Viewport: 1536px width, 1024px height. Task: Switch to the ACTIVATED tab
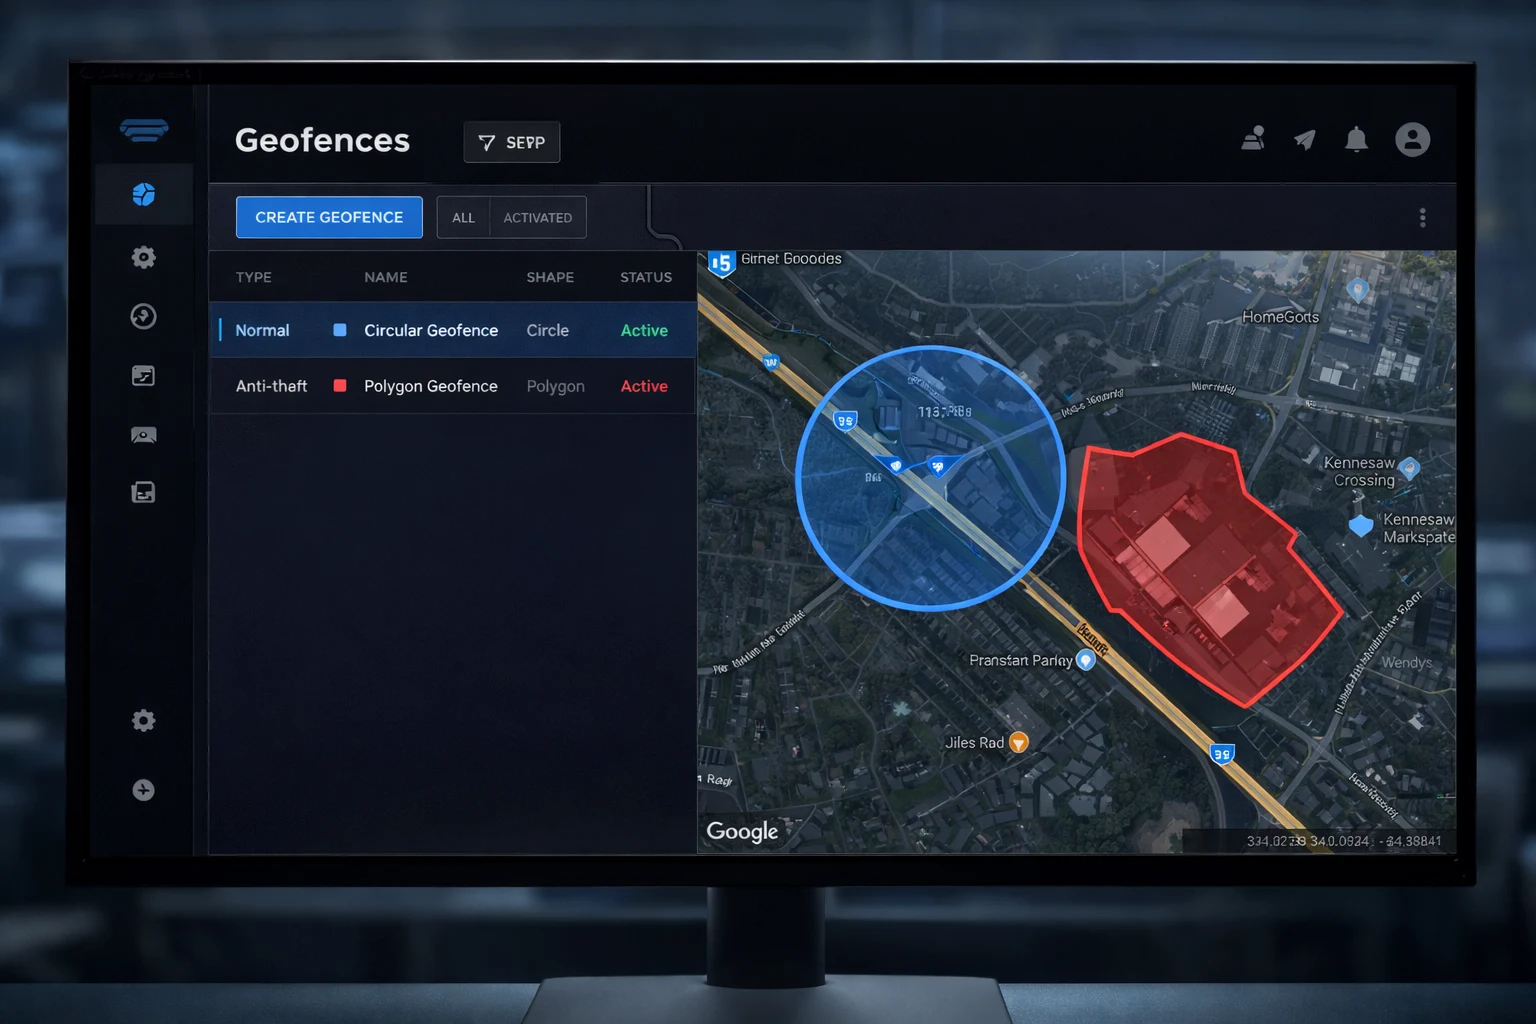[537, 218]
